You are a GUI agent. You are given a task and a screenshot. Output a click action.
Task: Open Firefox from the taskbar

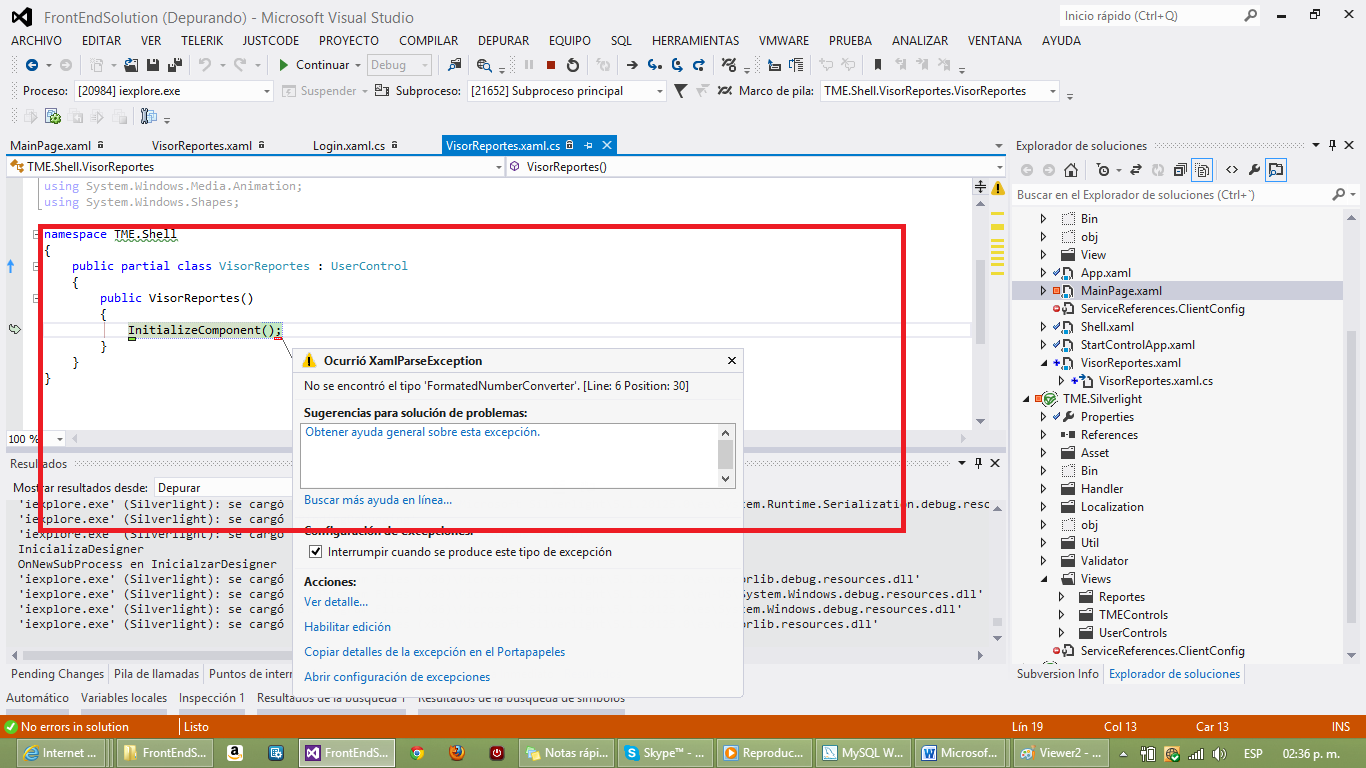[456, 753]
